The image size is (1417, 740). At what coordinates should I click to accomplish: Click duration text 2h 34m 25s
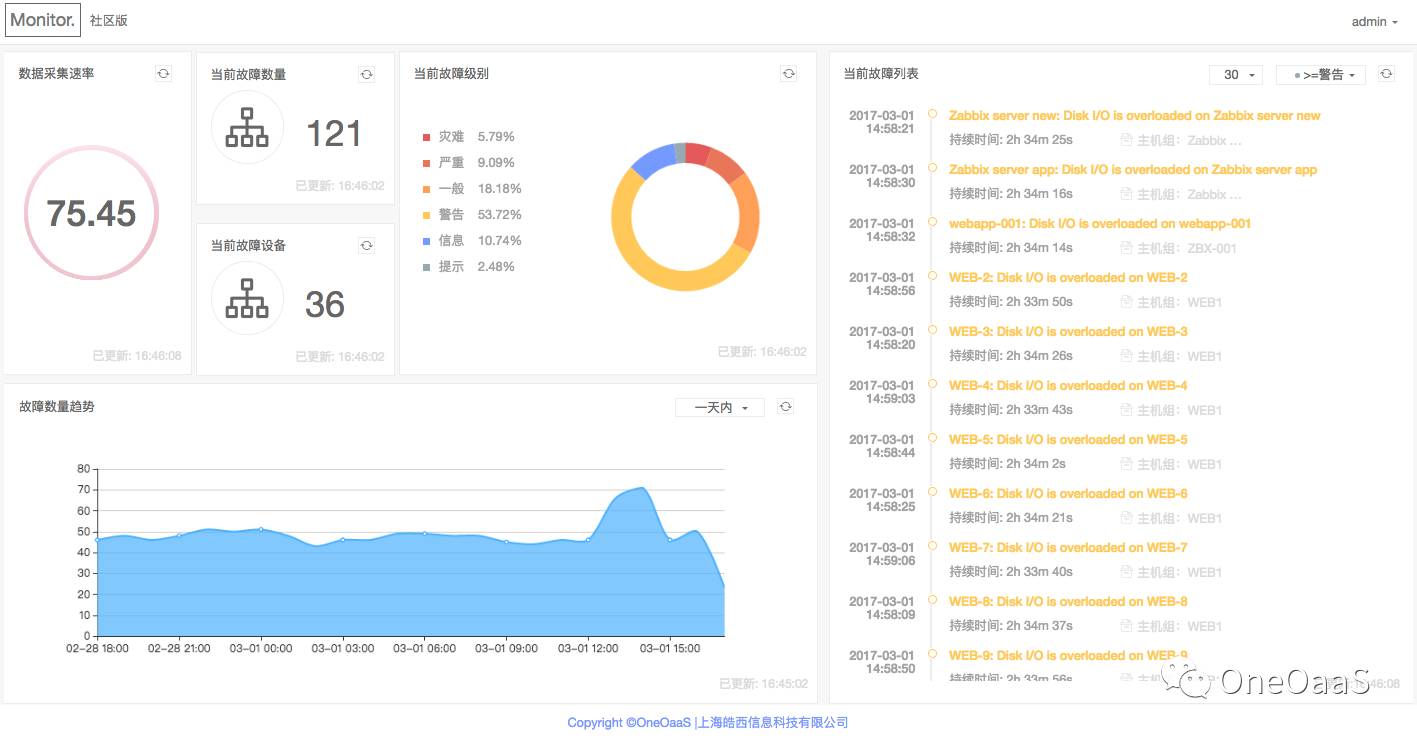pos(1011,140)
